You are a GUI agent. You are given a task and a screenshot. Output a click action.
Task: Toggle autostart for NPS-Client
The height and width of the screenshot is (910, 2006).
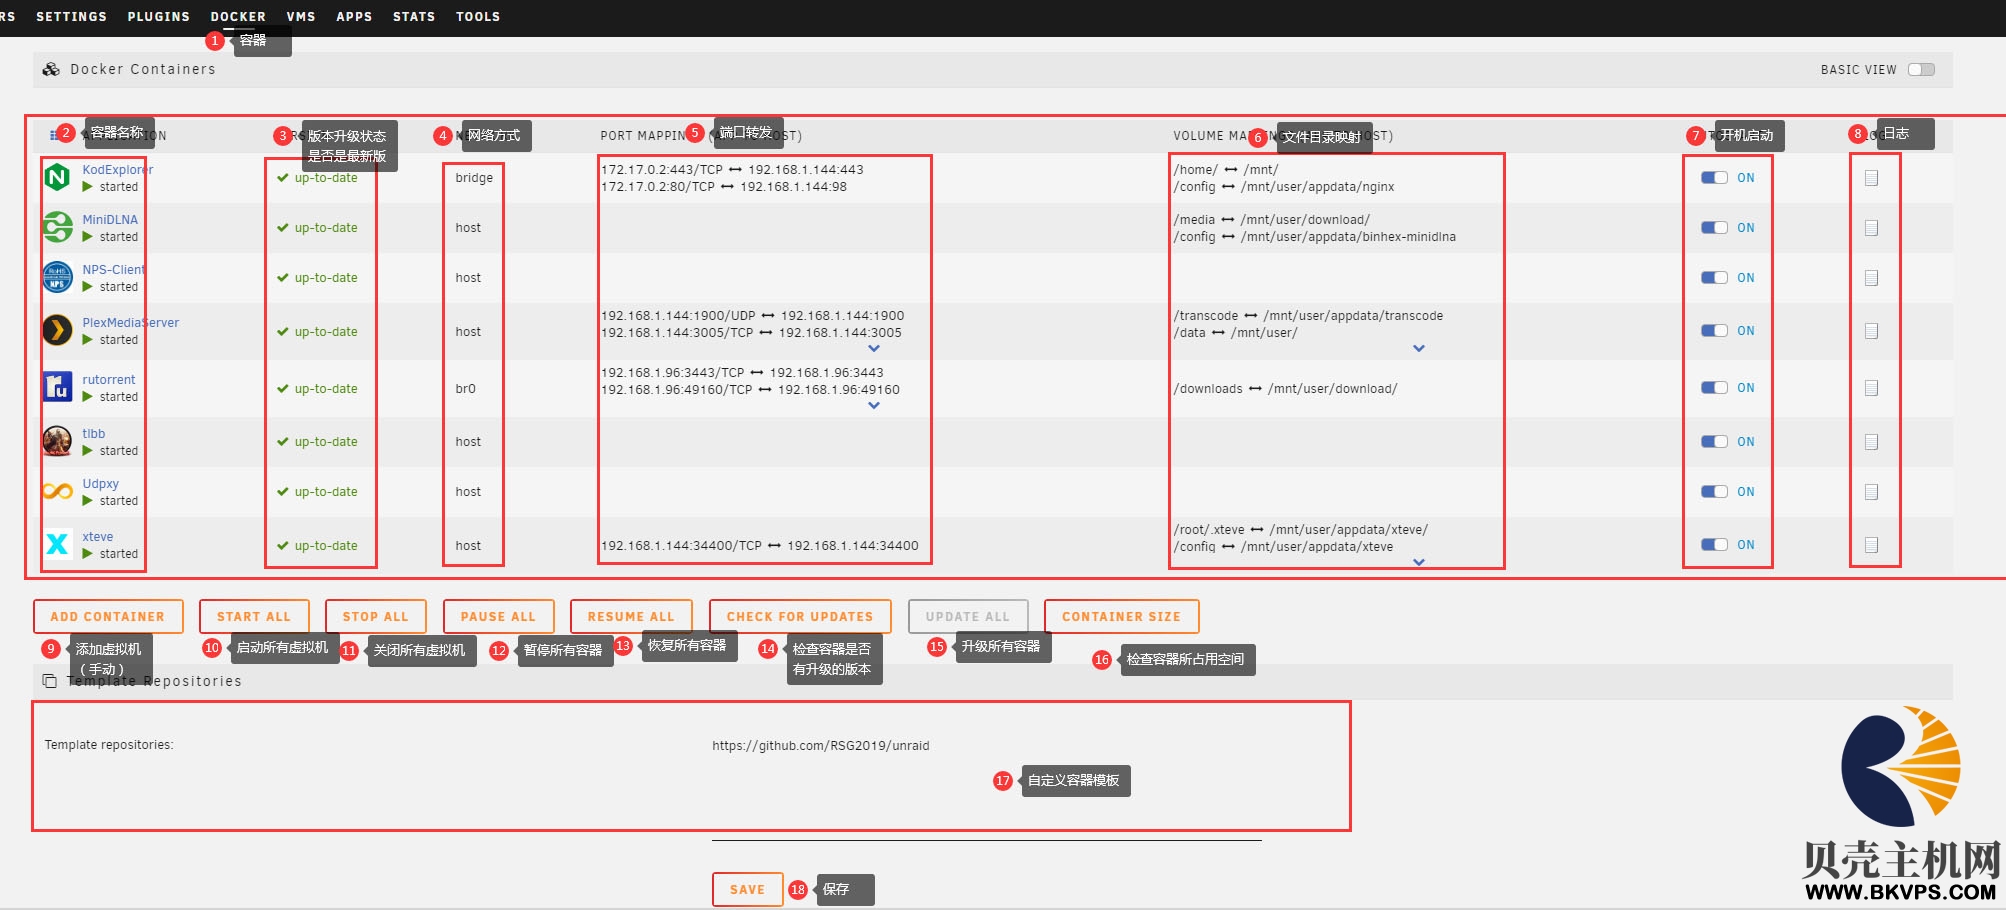click(x=1714, y=278)
